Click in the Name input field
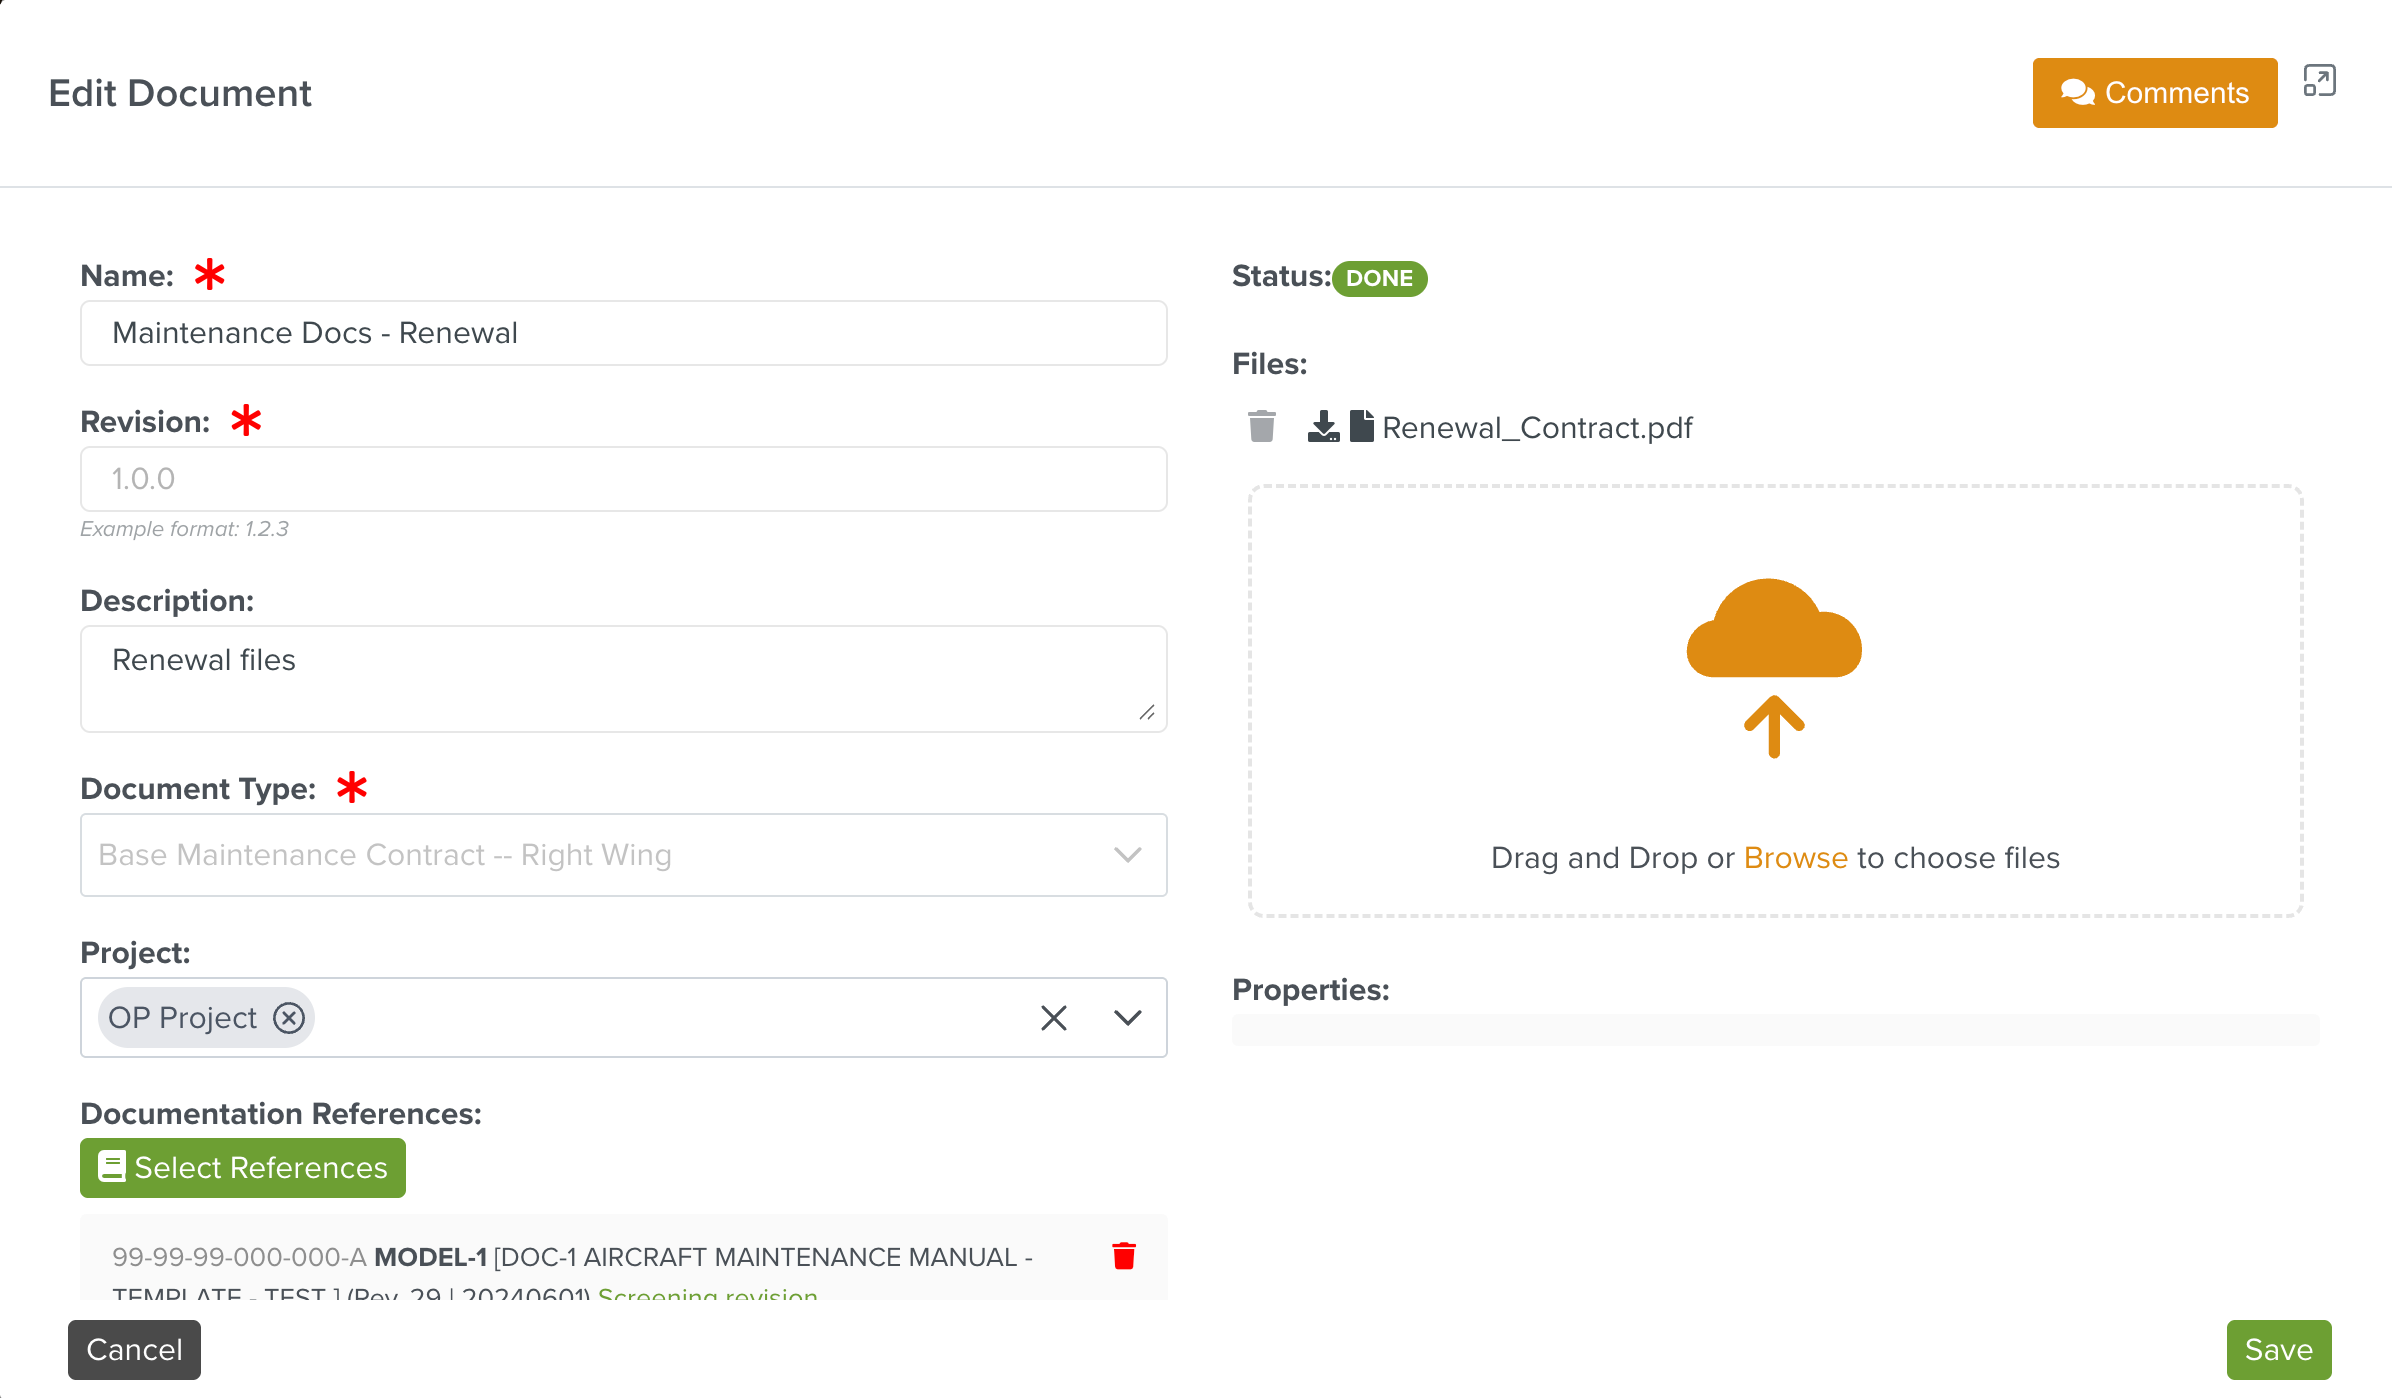The image size is (2392, 1398). point(624,333)
